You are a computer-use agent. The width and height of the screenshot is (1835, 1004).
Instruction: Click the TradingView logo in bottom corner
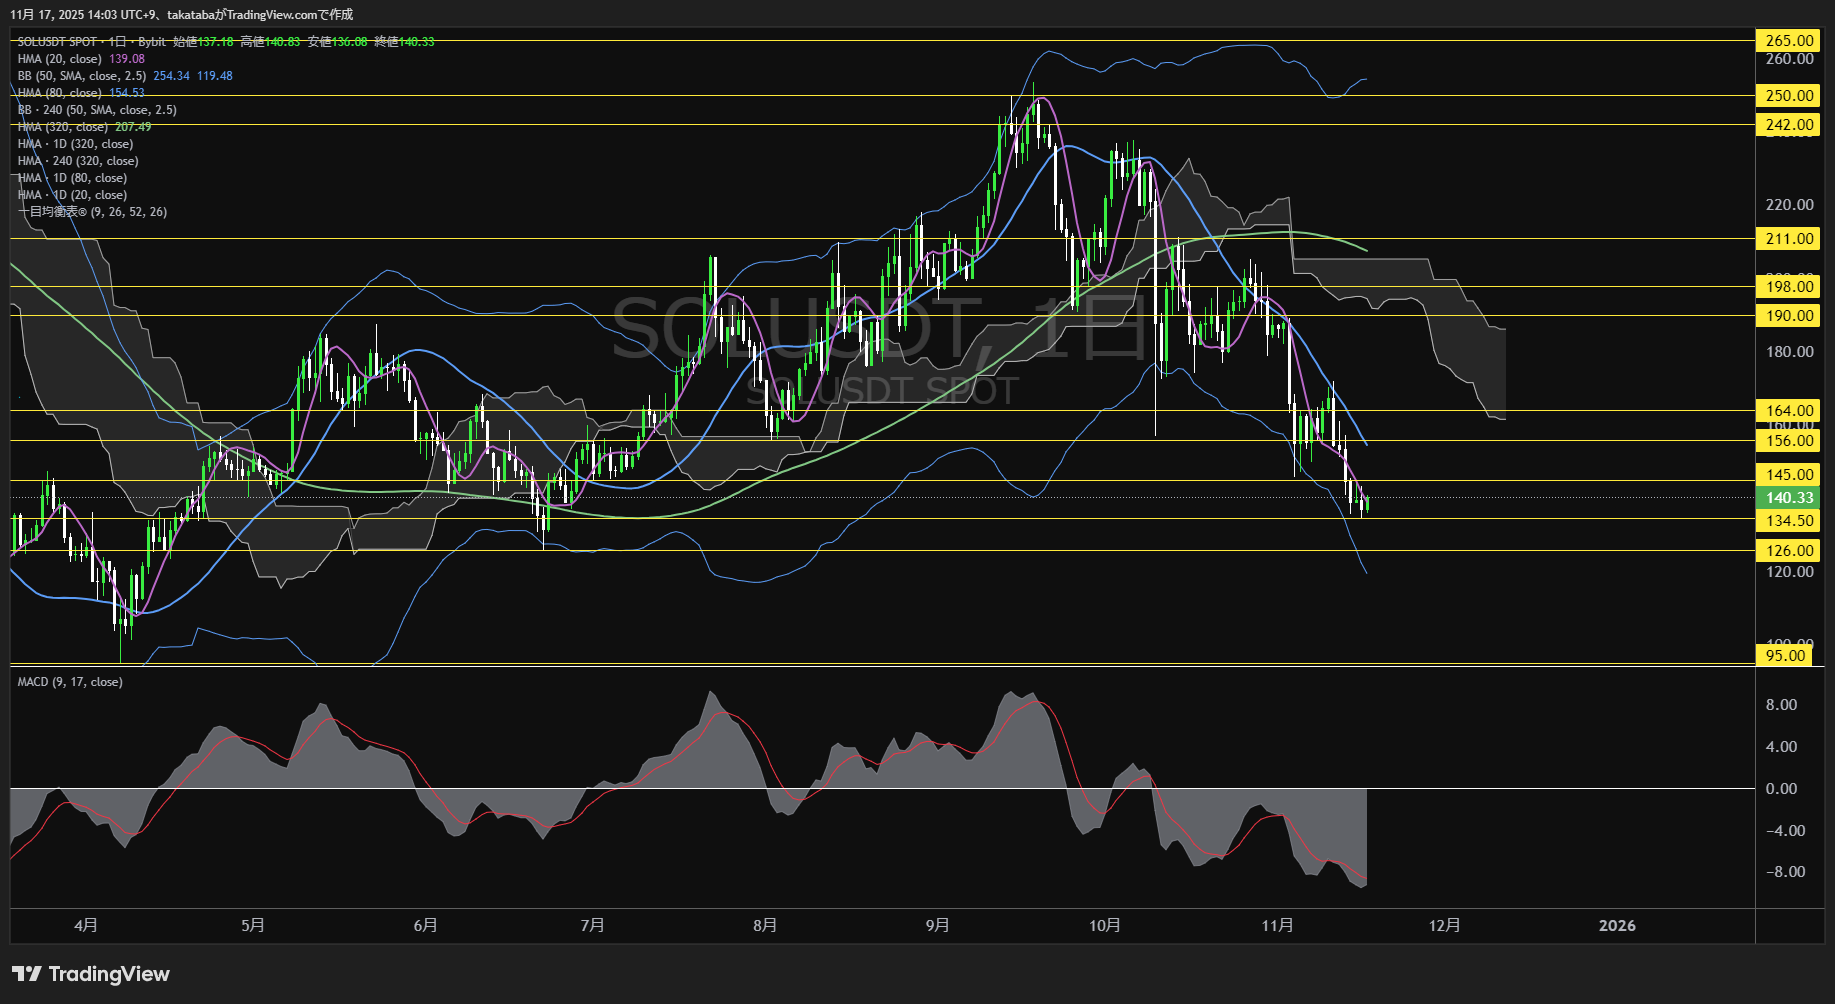[91, 974]
